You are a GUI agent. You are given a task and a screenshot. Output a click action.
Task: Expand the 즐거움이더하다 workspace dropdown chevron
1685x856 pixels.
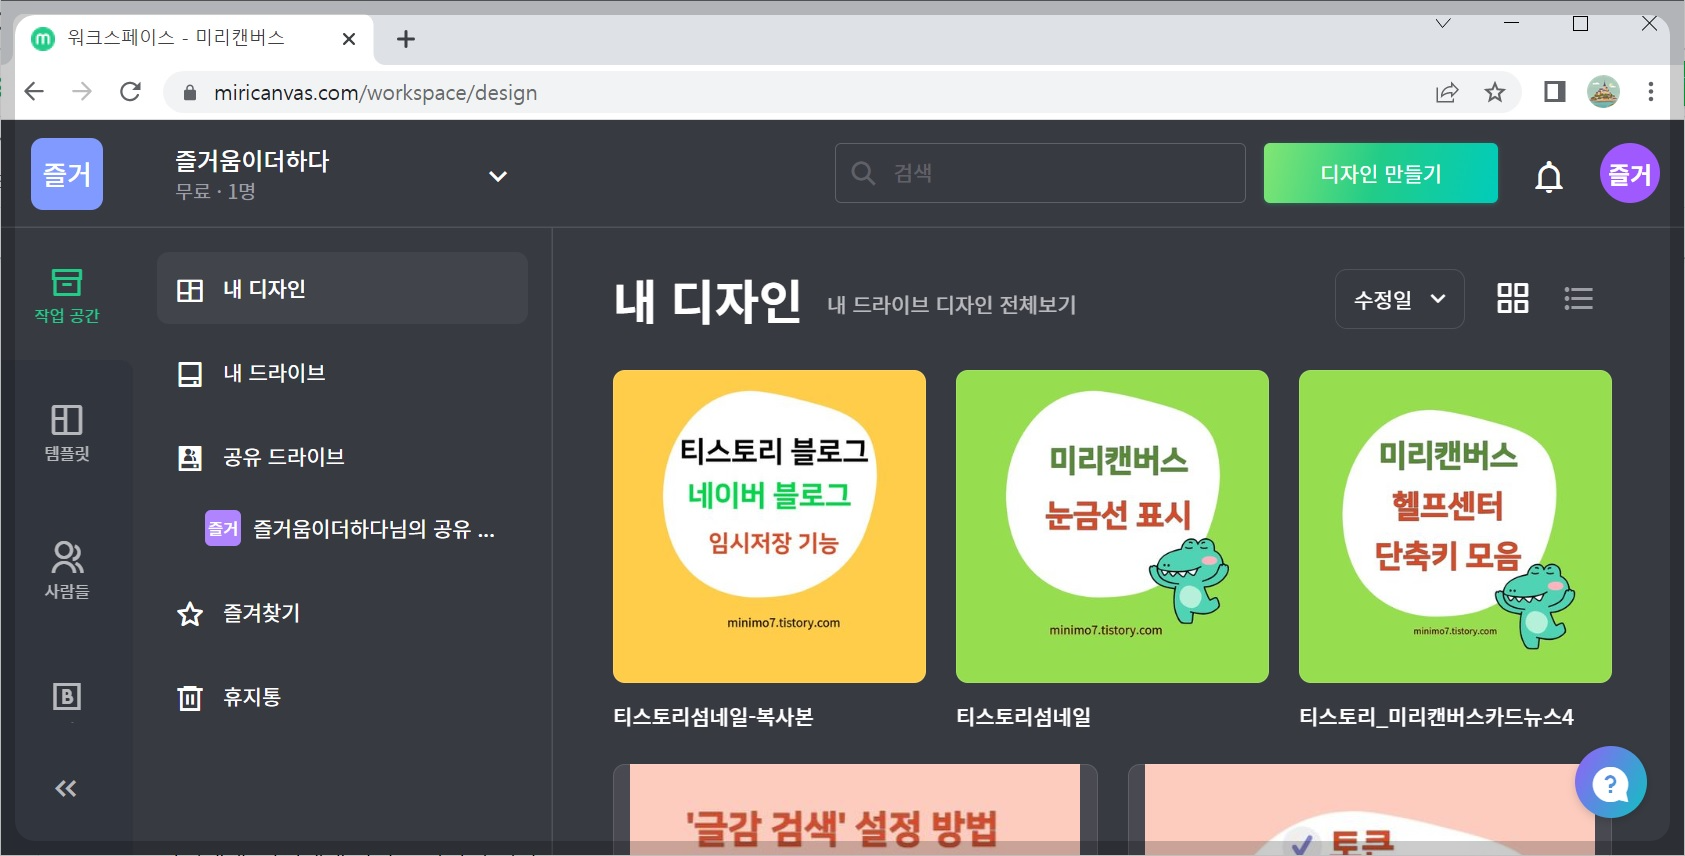(497, 176)
